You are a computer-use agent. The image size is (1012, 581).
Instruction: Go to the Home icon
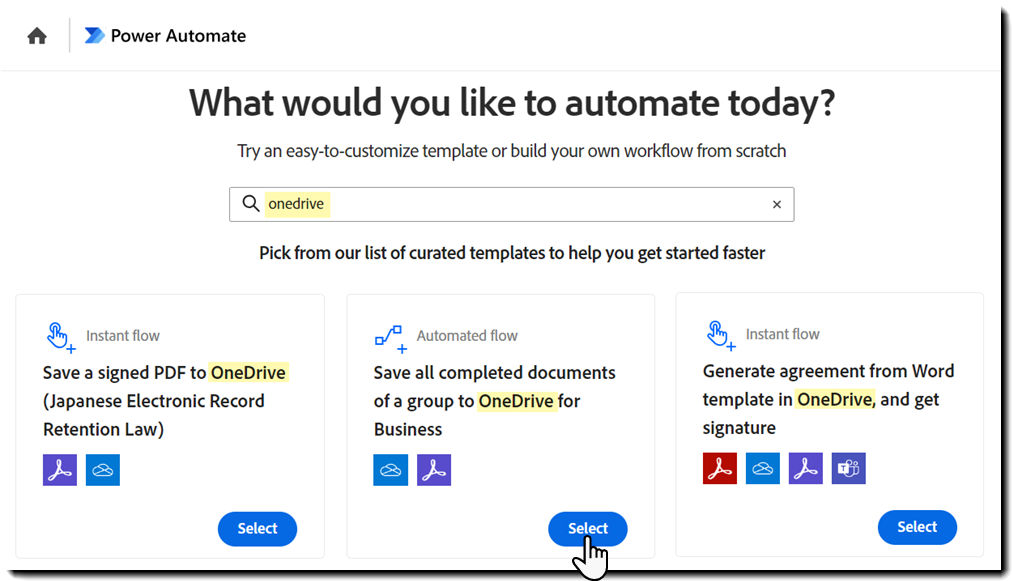point(37,36)
